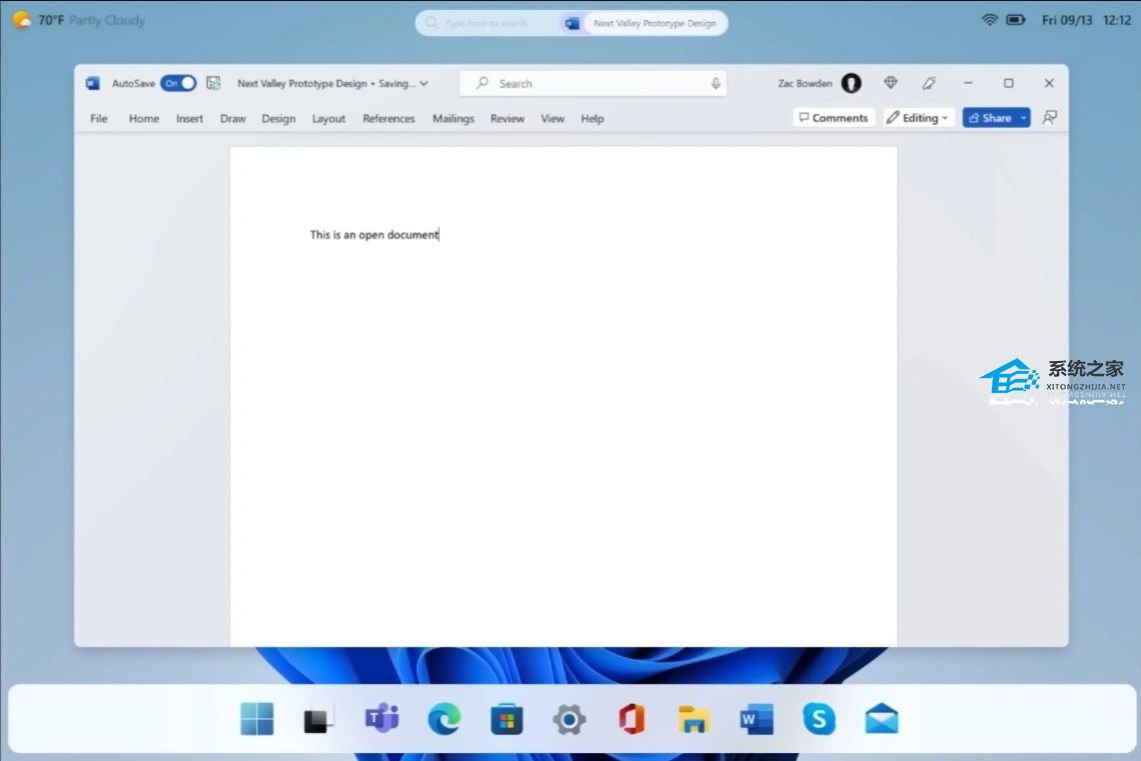Image resolution: width=1141 pixels, height=761 pixels.
Task: Open Microsoft Store from the taskbar
Action: coord(507,718)
